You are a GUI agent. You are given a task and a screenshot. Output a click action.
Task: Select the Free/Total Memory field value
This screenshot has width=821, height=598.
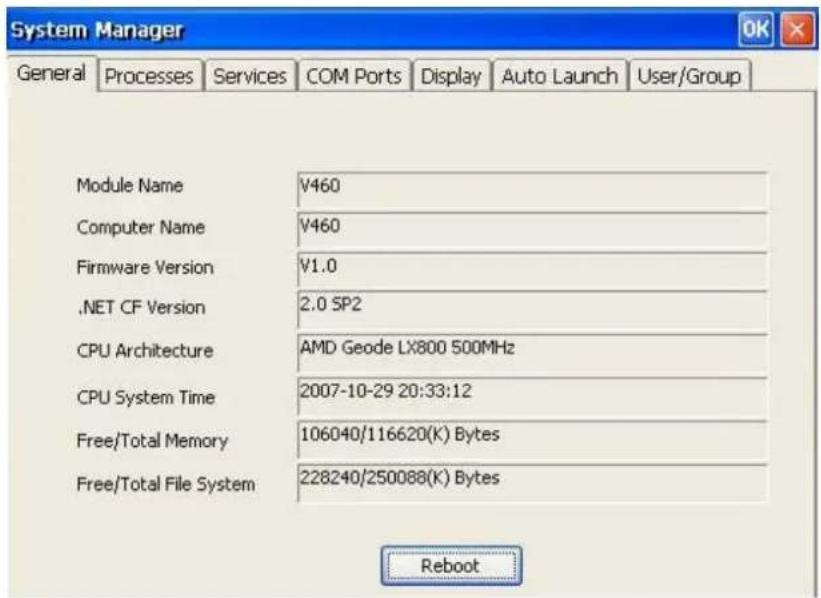[x=532, y=439]
